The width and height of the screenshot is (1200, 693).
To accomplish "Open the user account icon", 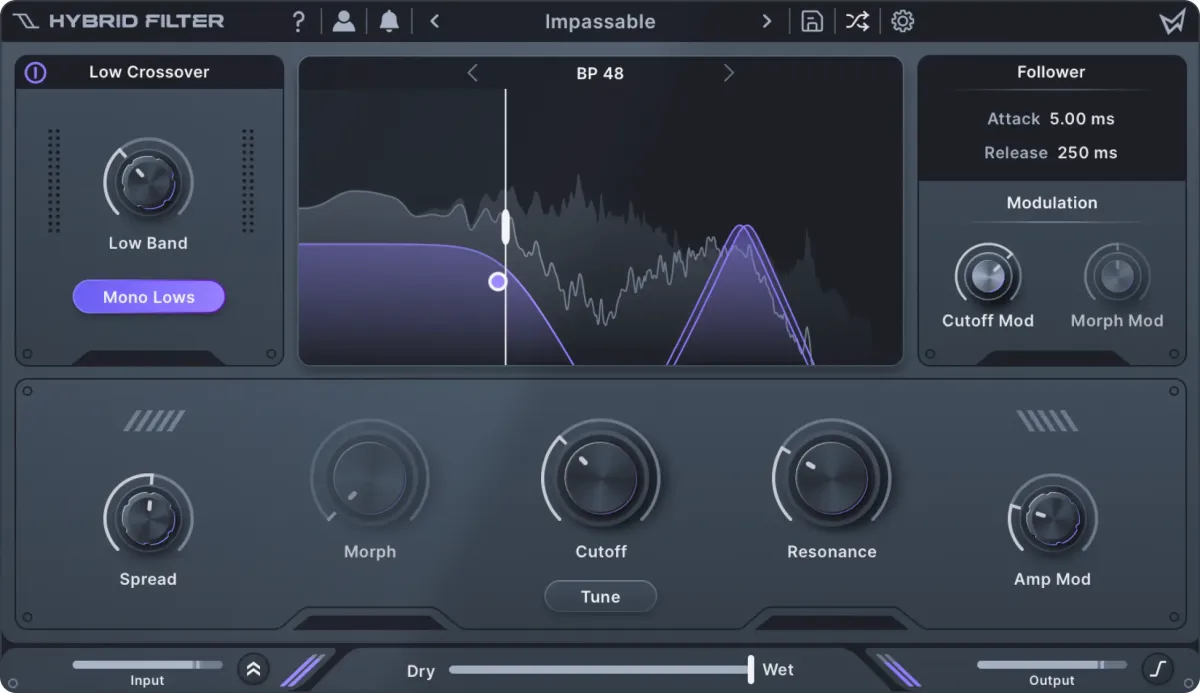I will click(x=344, y=22).
